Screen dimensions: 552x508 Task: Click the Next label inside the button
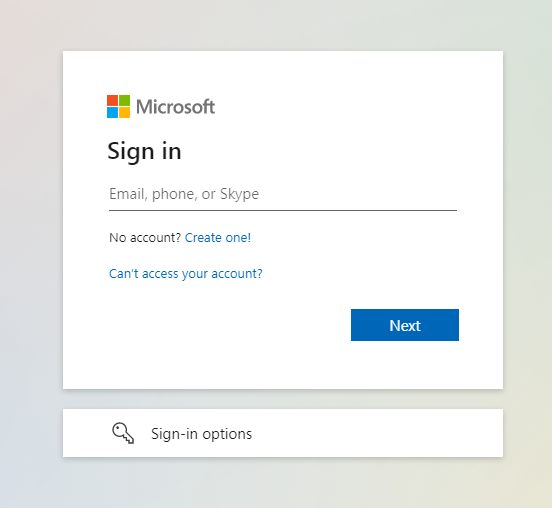pyautogui.click(x=405, y=326)
